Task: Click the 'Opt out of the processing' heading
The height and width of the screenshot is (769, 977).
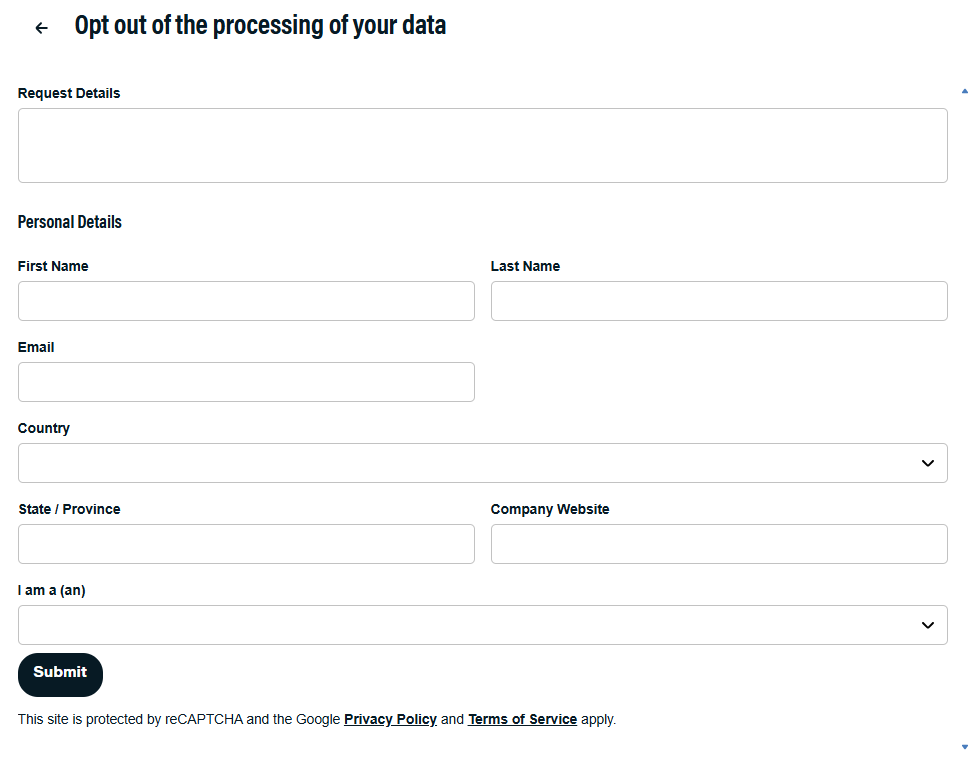Action: [260, 25]
